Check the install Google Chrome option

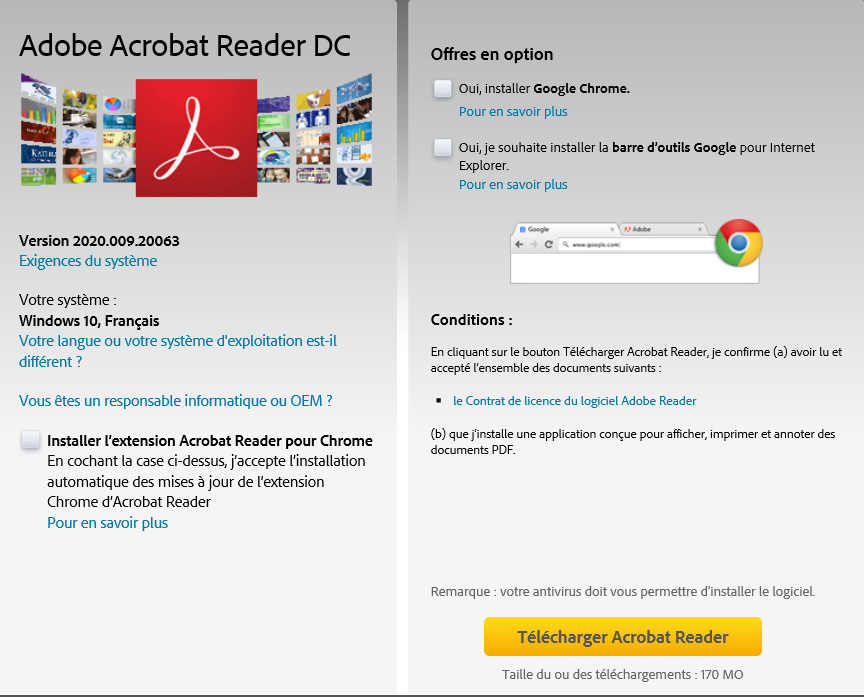[x=442, y=89]
